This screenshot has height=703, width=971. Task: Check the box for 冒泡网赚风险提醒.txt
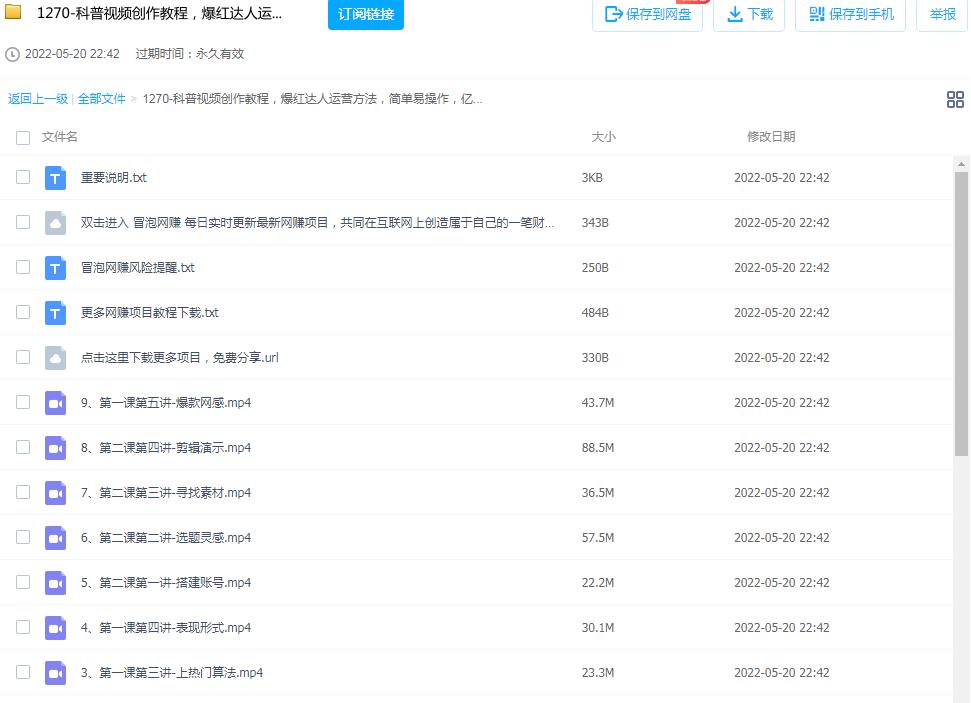click(23, 267)
